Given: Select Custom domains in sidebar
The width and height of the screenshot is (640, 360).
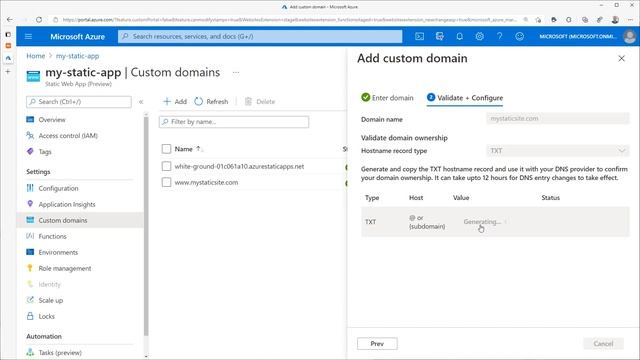Looking at the screenshot, I should (63, 220).
